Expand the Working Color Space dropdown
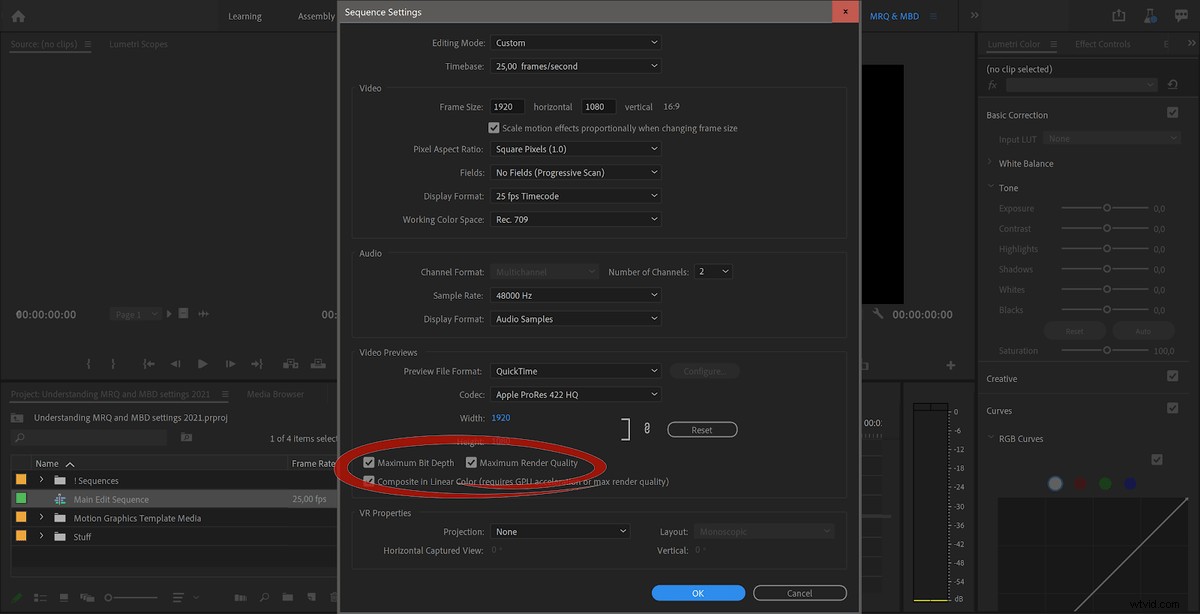This screenshot has width=1200, height=614. pyautogui.click(x=575, y=219)
